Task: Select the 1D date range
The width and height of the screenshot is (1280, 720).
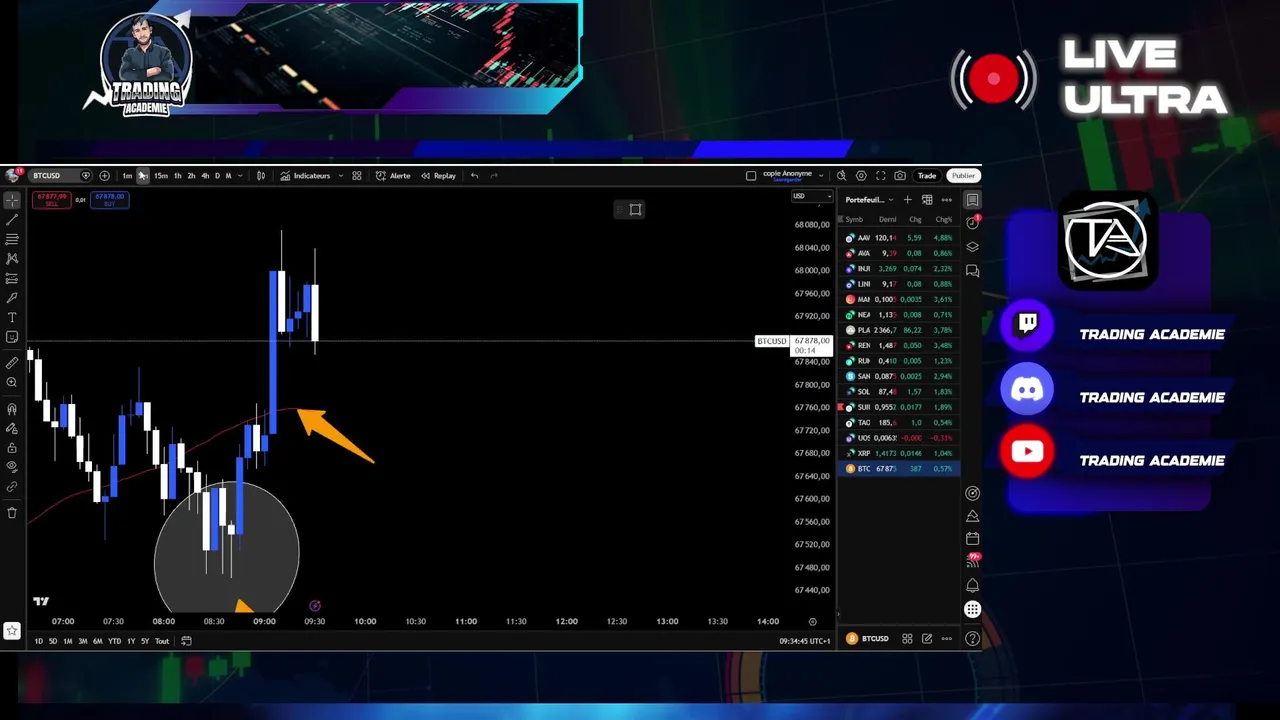Action: coord(39,641)
